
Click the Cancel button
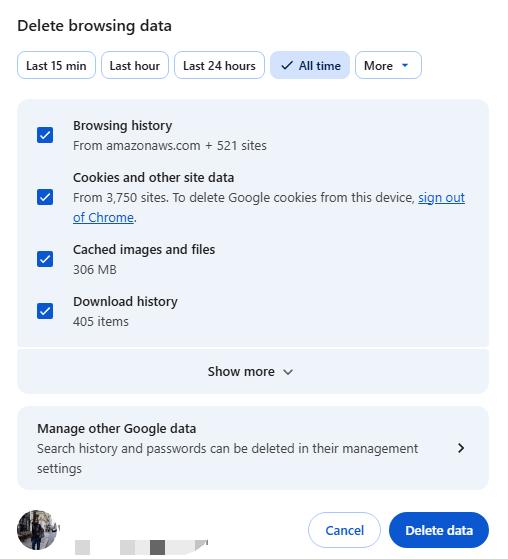click(x=344, y=530)
